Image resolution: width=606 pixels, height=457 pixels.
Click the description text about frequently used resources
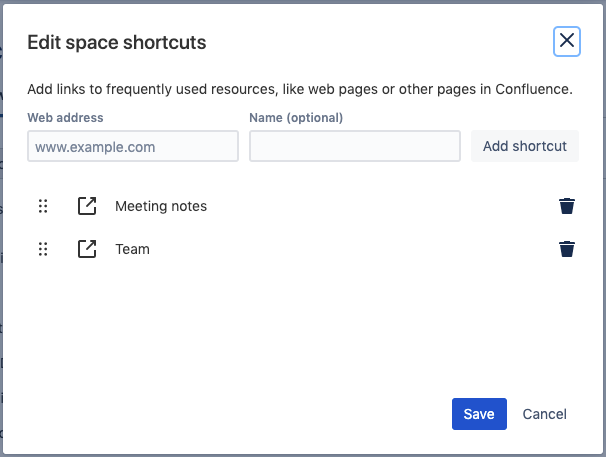coord(300,89)
